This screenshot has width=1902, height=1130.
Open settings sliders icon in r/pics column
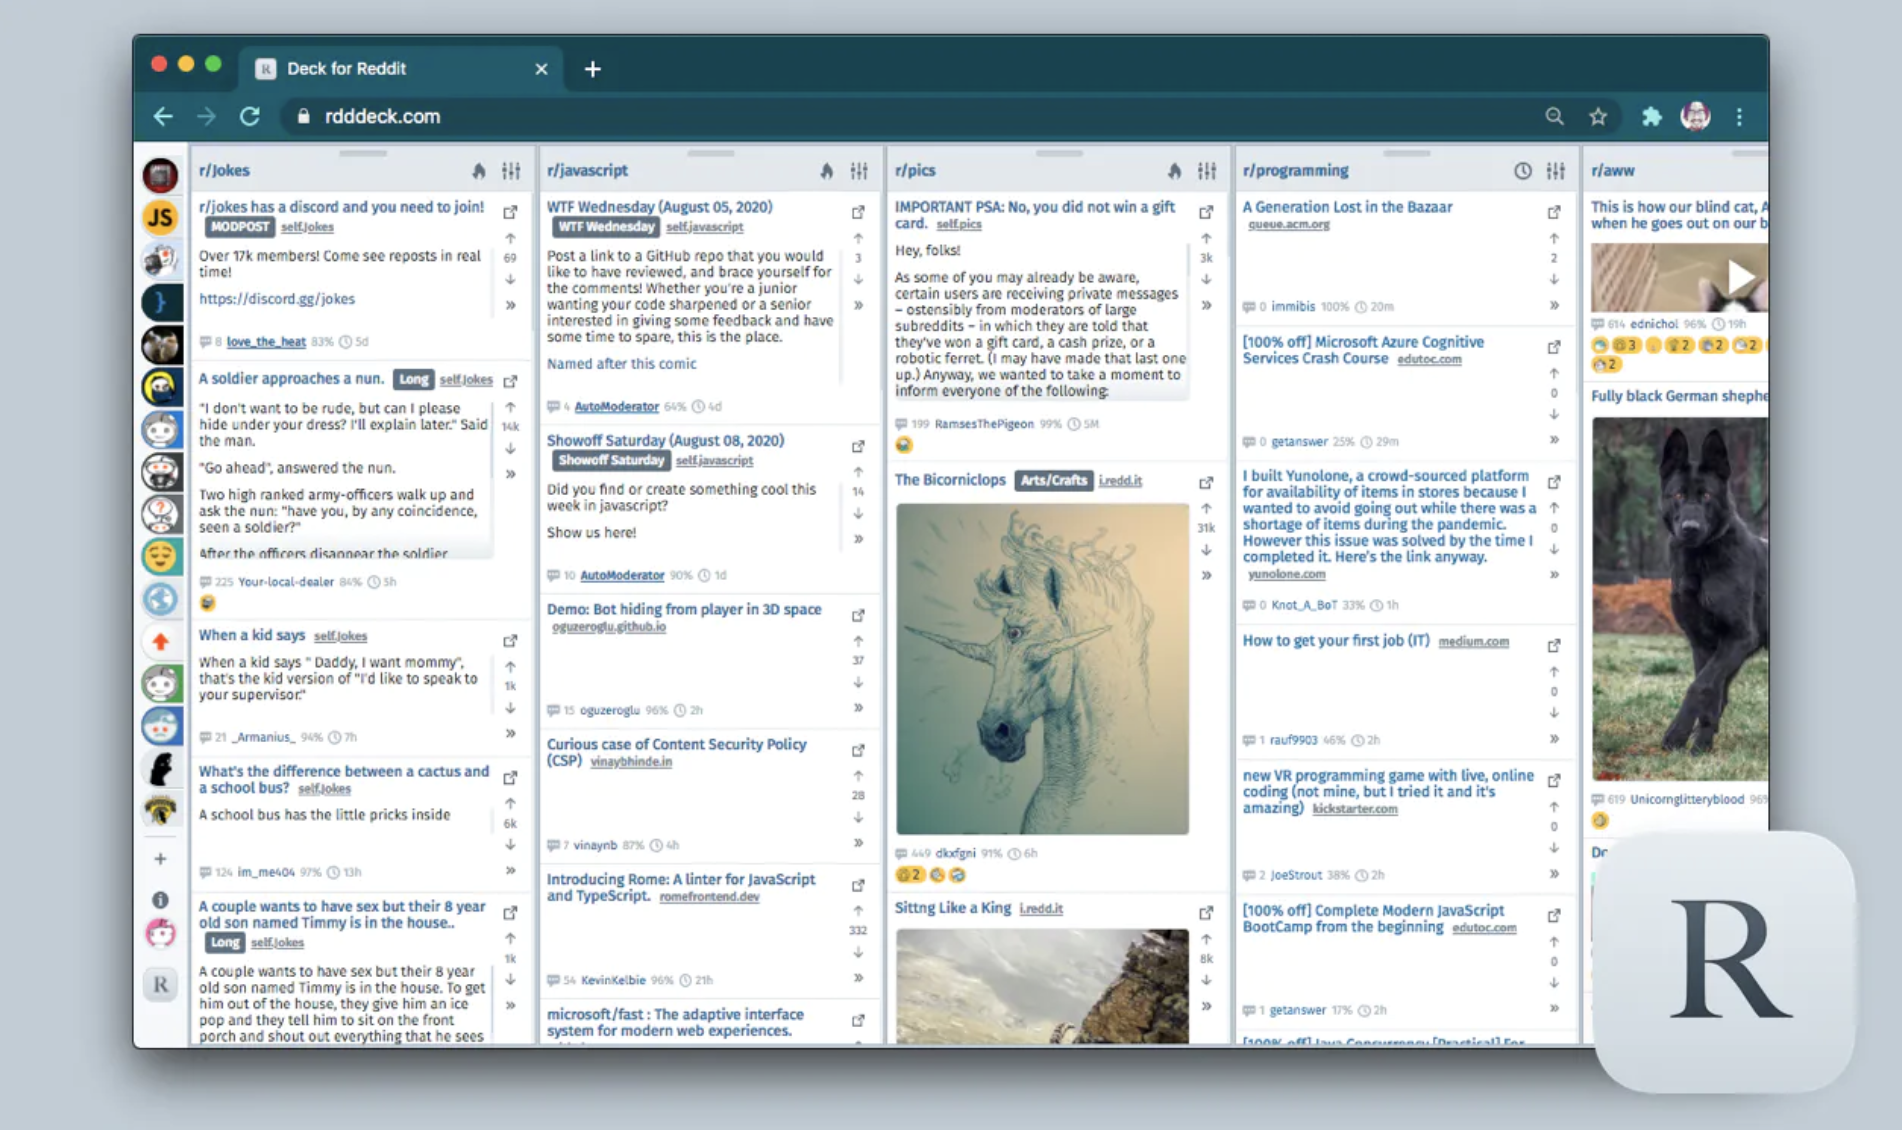tap(1207, 171)
